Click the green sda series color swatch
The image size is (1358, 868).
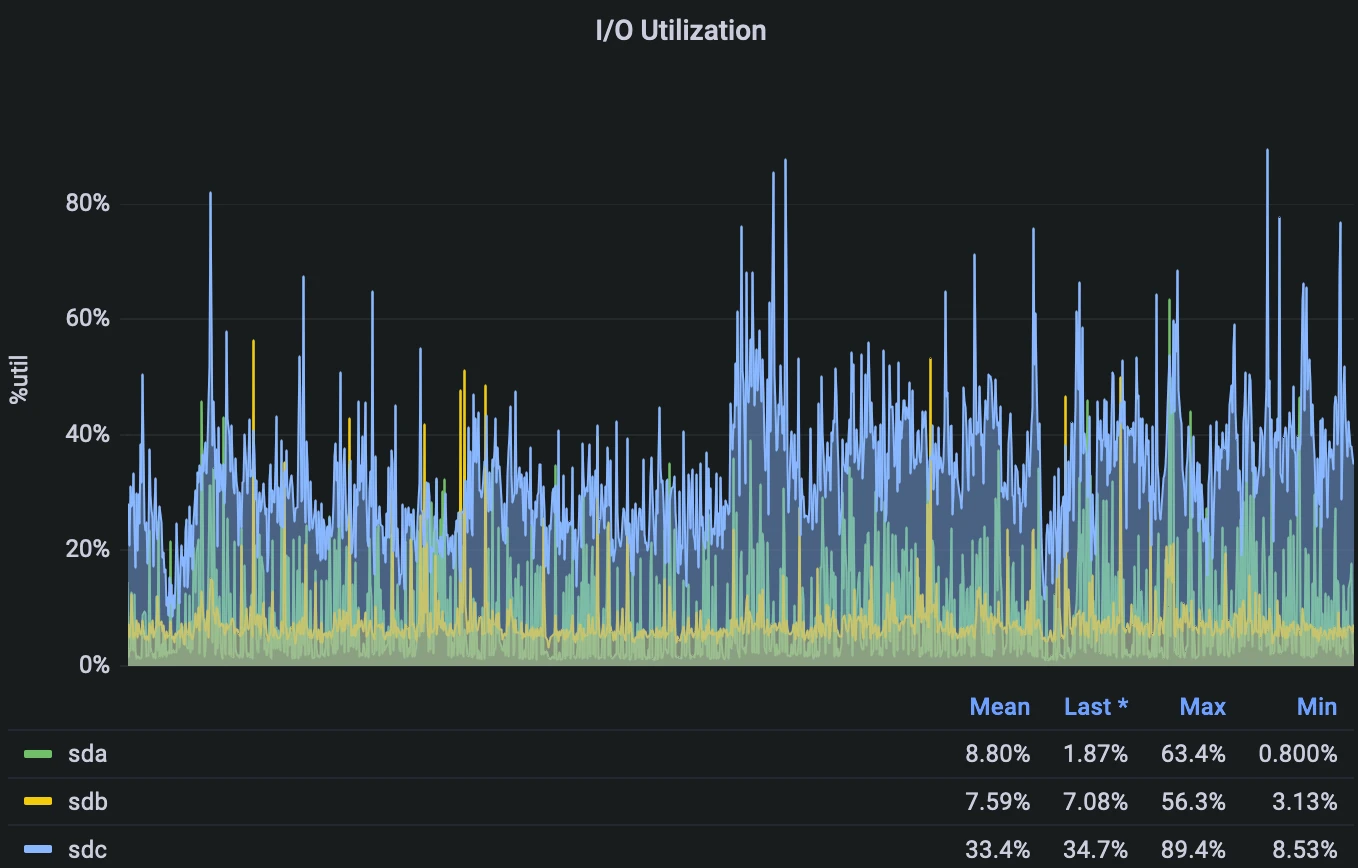click(x=38, y=754)
